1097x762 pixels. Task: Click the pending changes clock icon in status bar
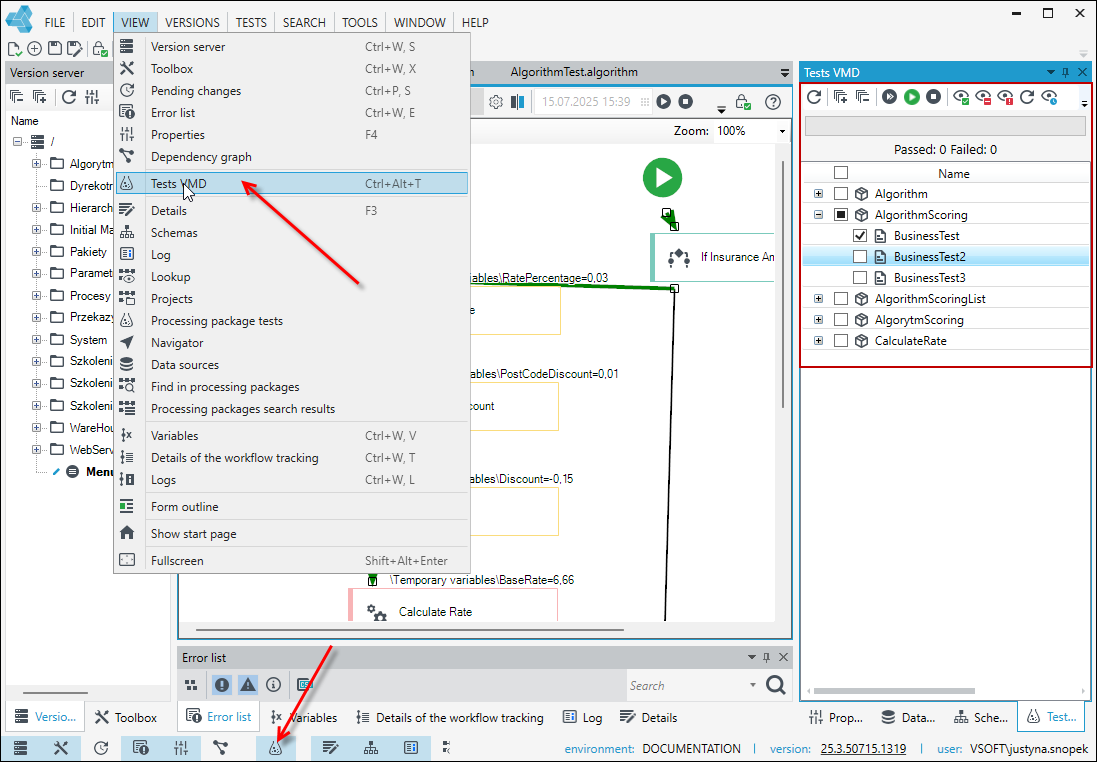point(101,748)
